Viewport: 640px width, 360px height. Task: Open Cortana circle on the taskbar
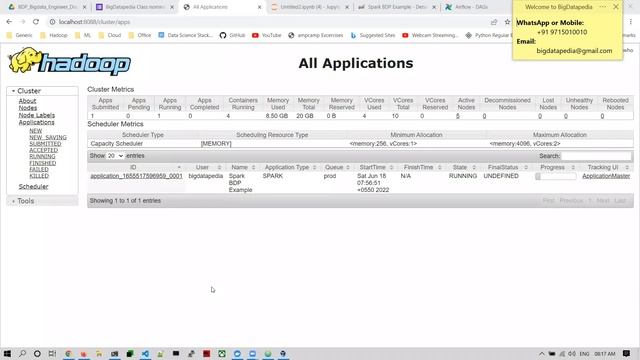click(37, 353)
